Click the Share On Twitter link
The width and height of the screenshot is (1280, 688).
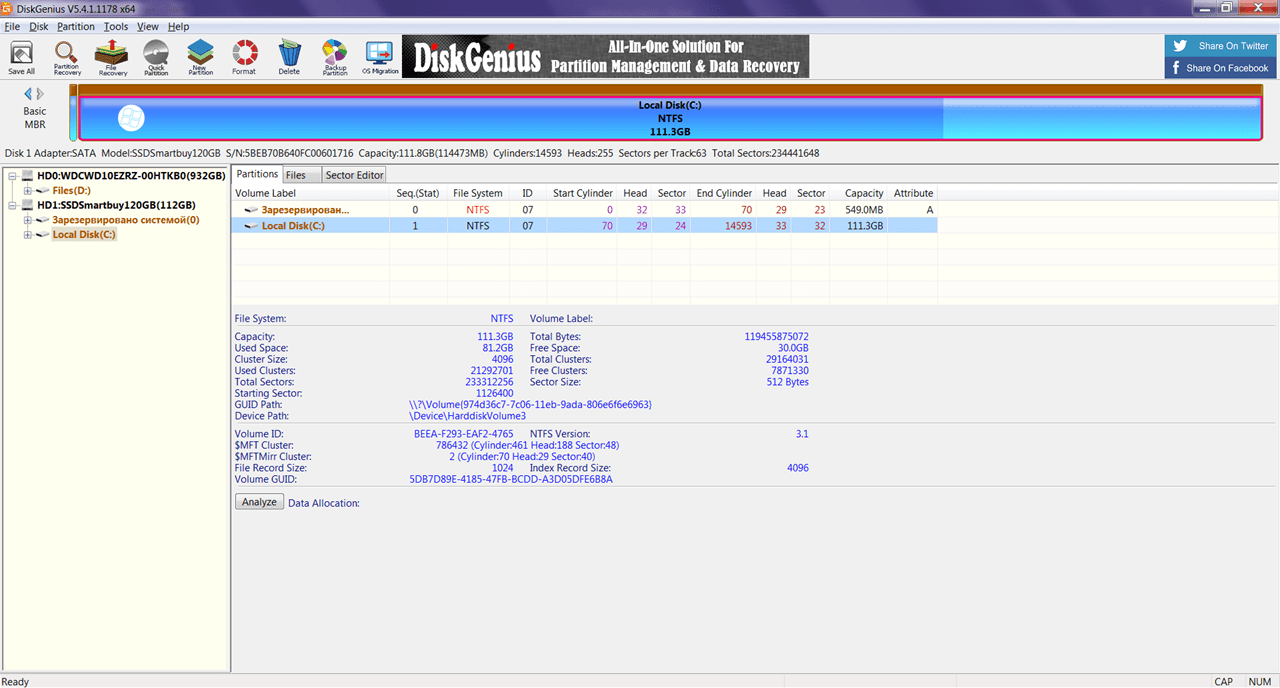(x=1221, y=46)
